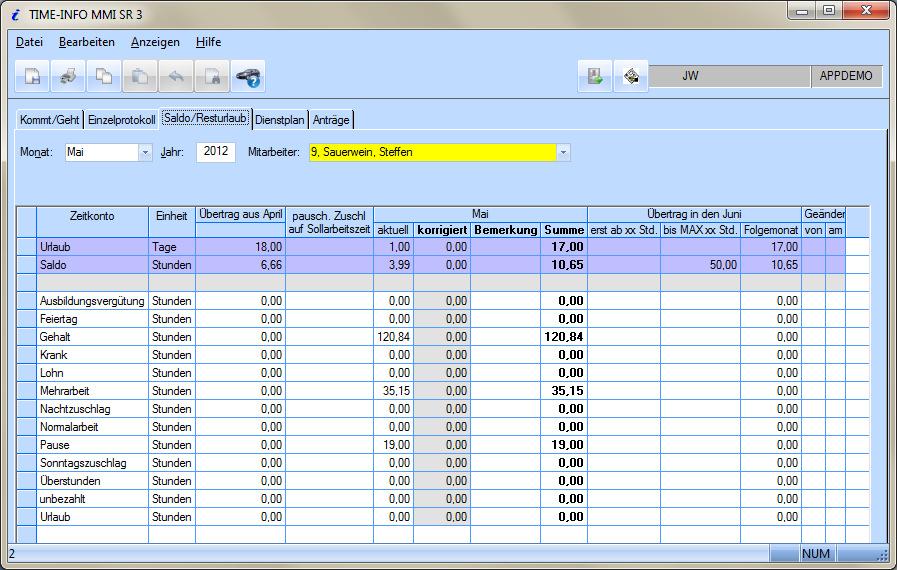Click the Saldo Übertrag value 6,66

pos(240,265)
